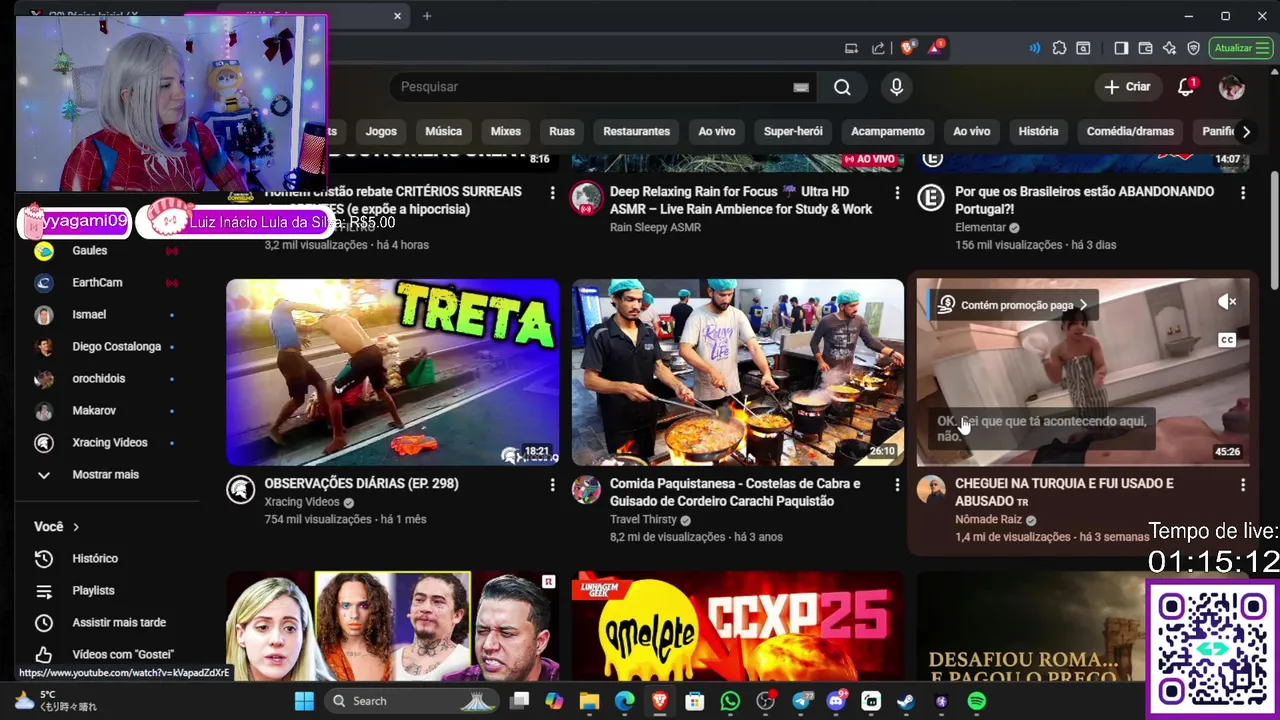
Task: Open the Atualizar browser menu button
Action: point(1240,48)
